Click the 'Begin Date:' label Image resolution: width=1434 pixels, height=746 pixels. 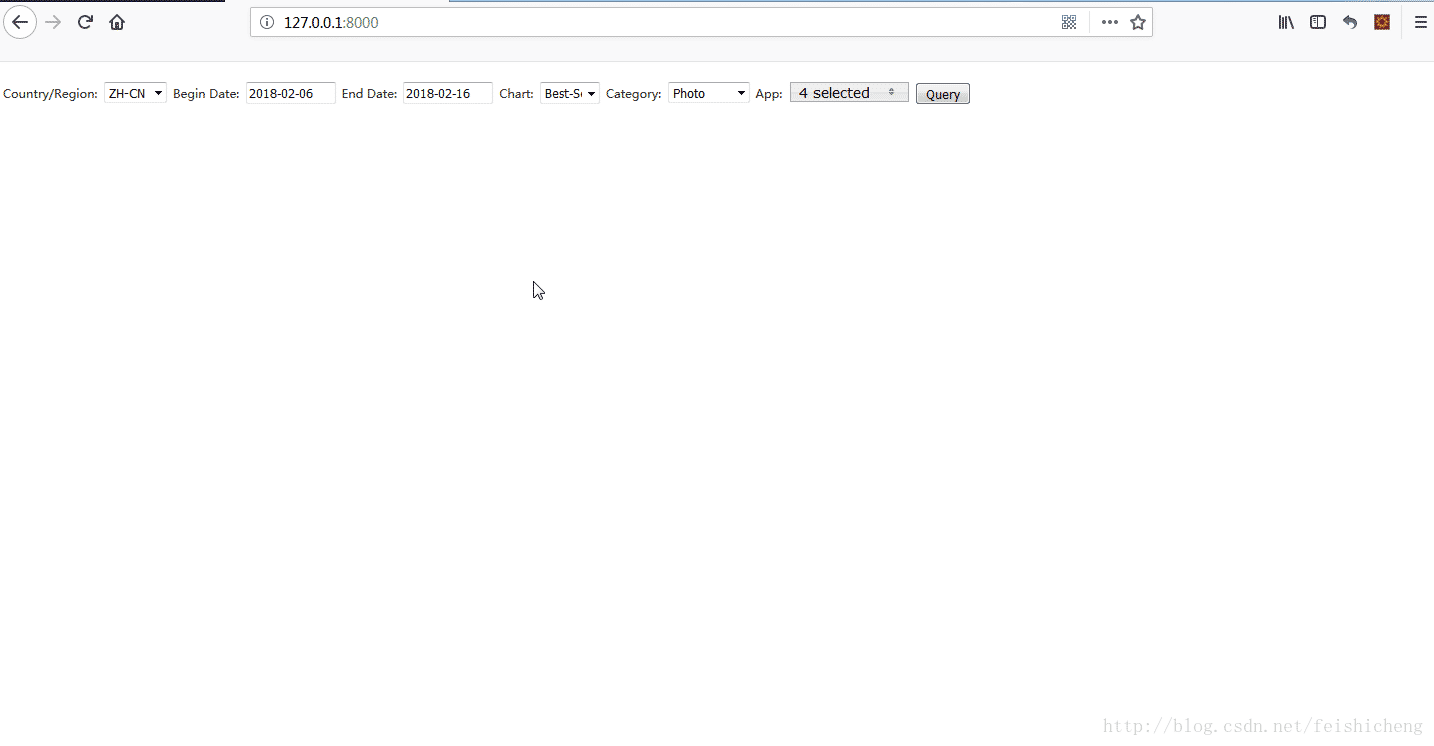206,94
